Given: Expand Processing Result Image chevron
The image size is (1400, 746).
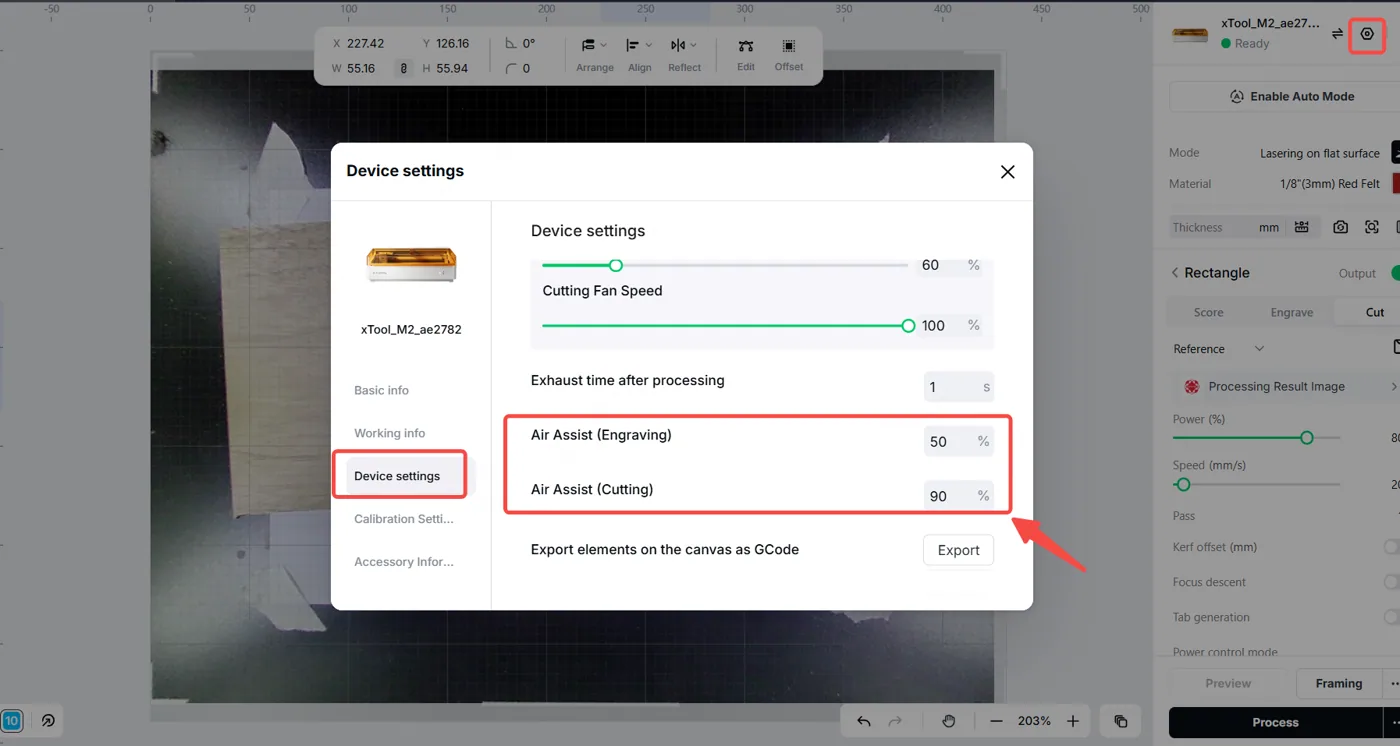Looking at the screenshot, I should coord(1394,387).
